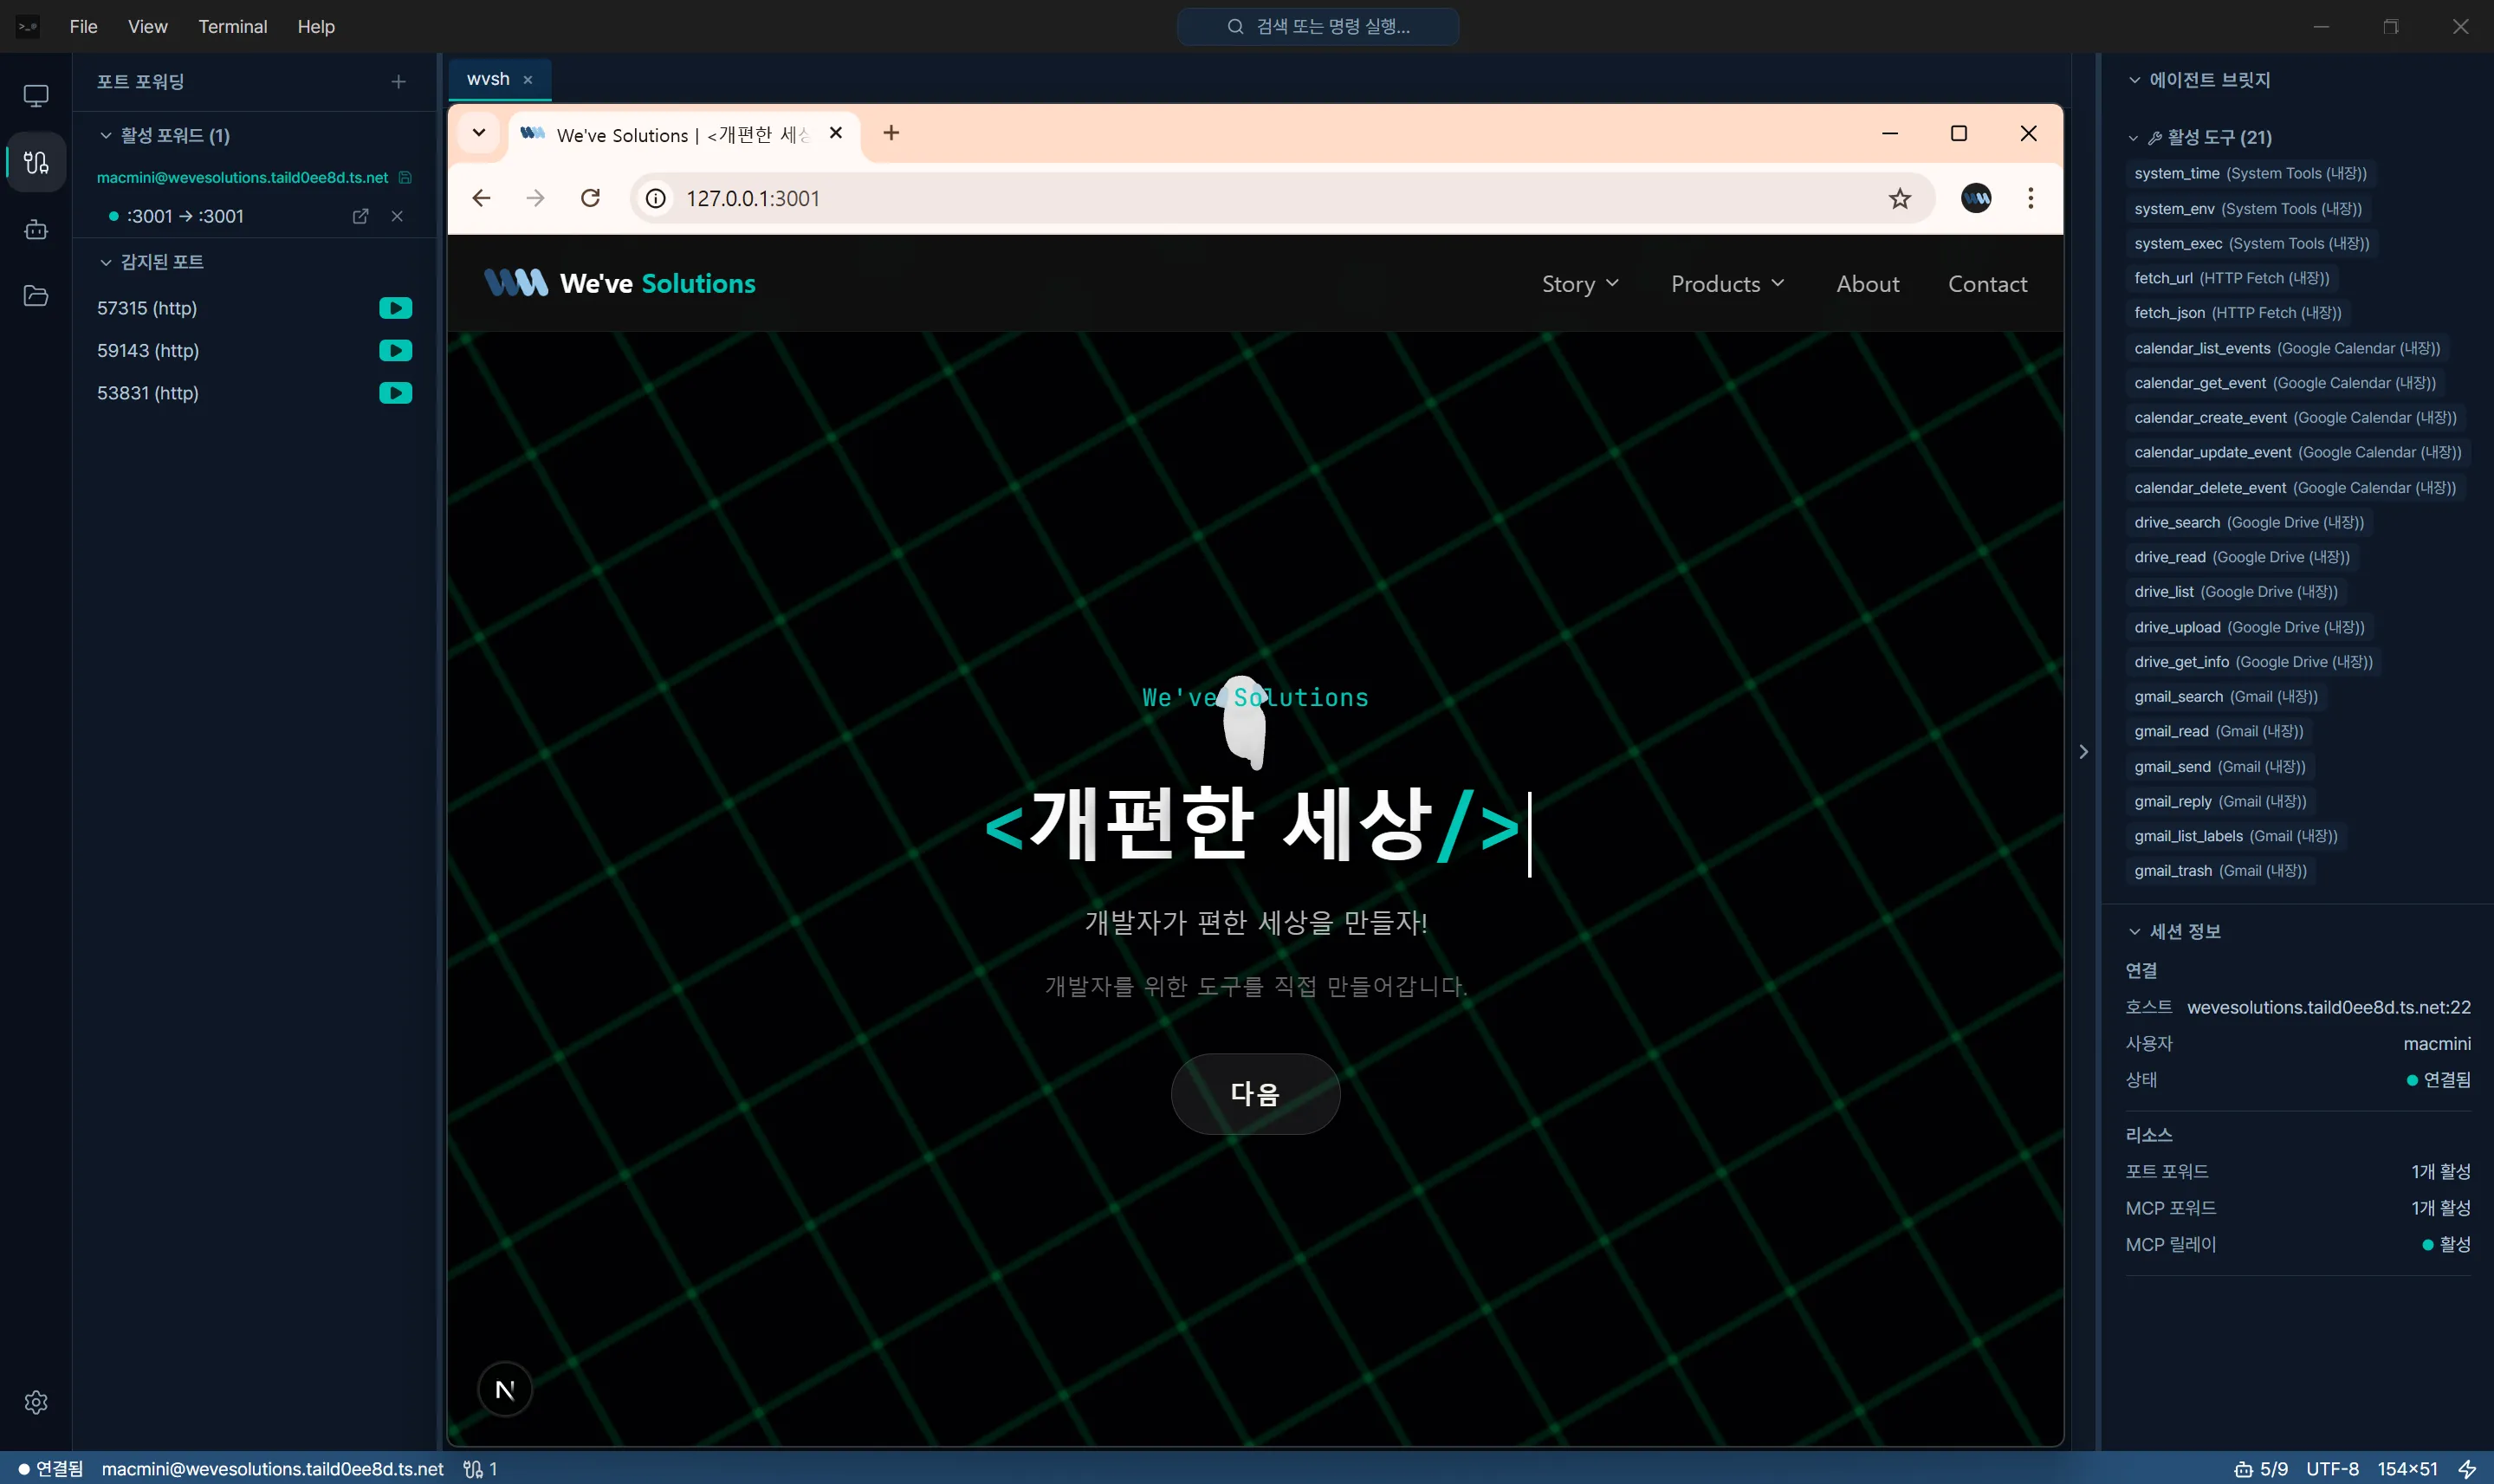2494x1484 pixels.
Task: Select the monitor icon in the left sidebar
Action: pos(36,95)
